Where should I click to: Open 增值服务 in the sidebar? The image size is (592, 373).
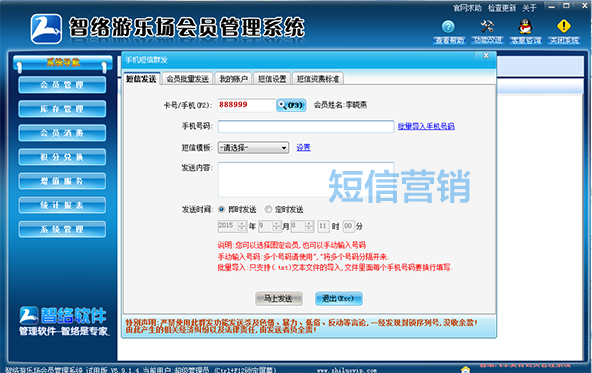pos(62,181)
